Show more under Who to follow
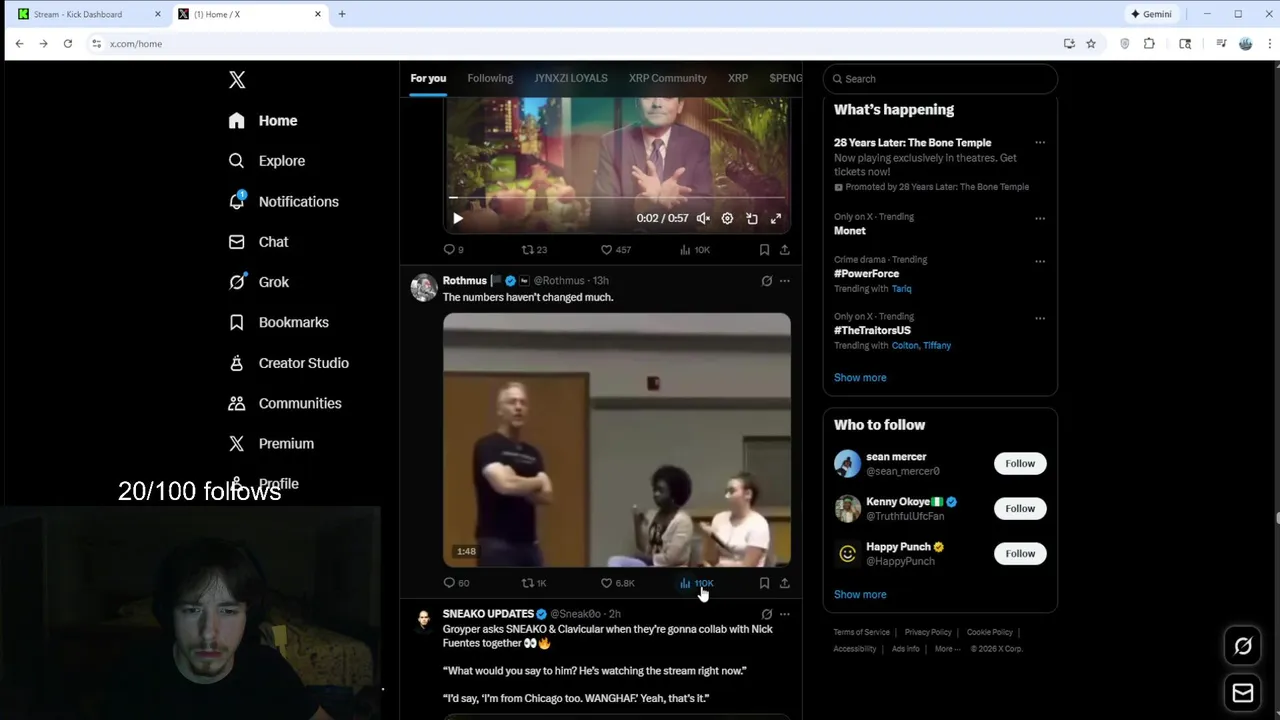This screenshot has height=720, width=1280. tap(860, 595)
